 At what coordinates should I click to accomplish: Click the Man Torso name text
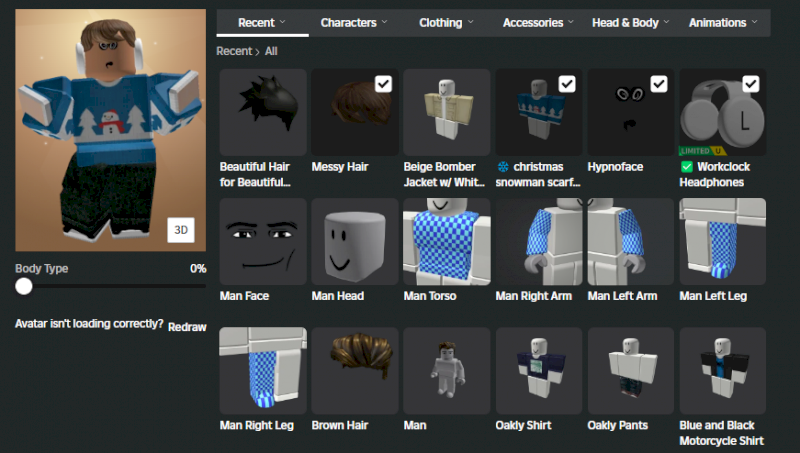click(430, 296)
